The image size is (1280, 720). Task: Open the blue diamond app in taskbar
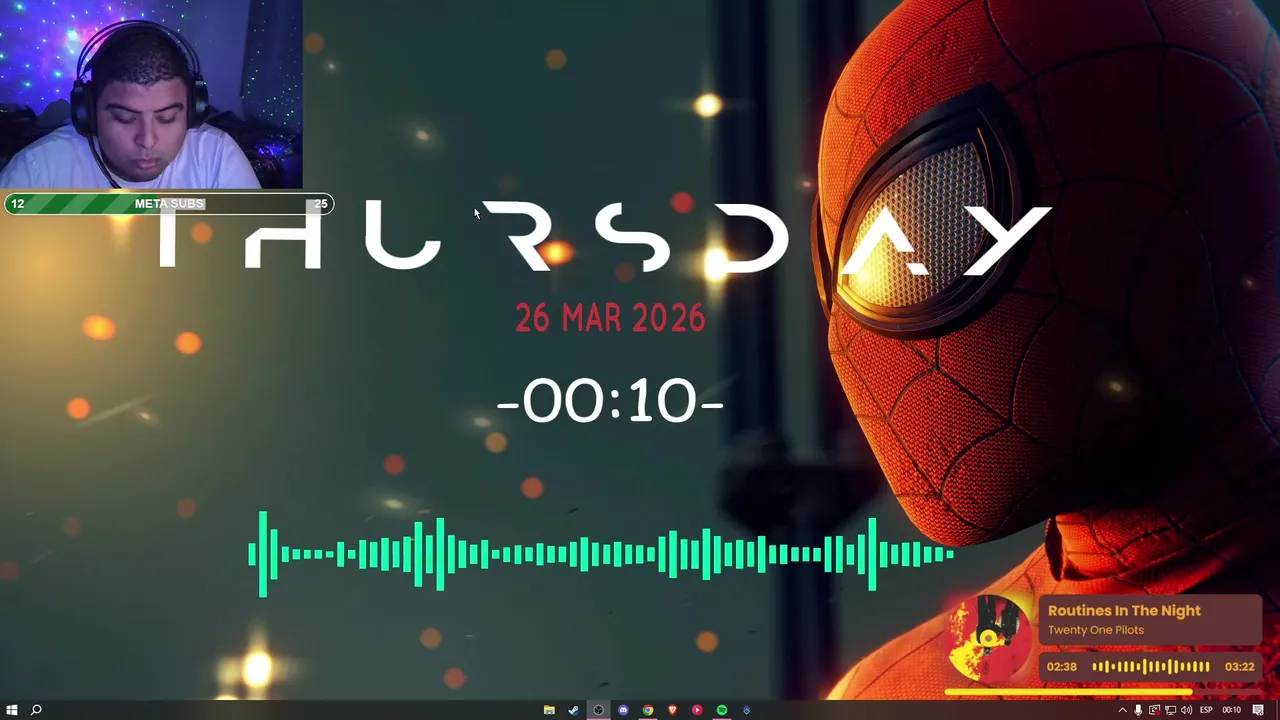click(x=746, y=710)
